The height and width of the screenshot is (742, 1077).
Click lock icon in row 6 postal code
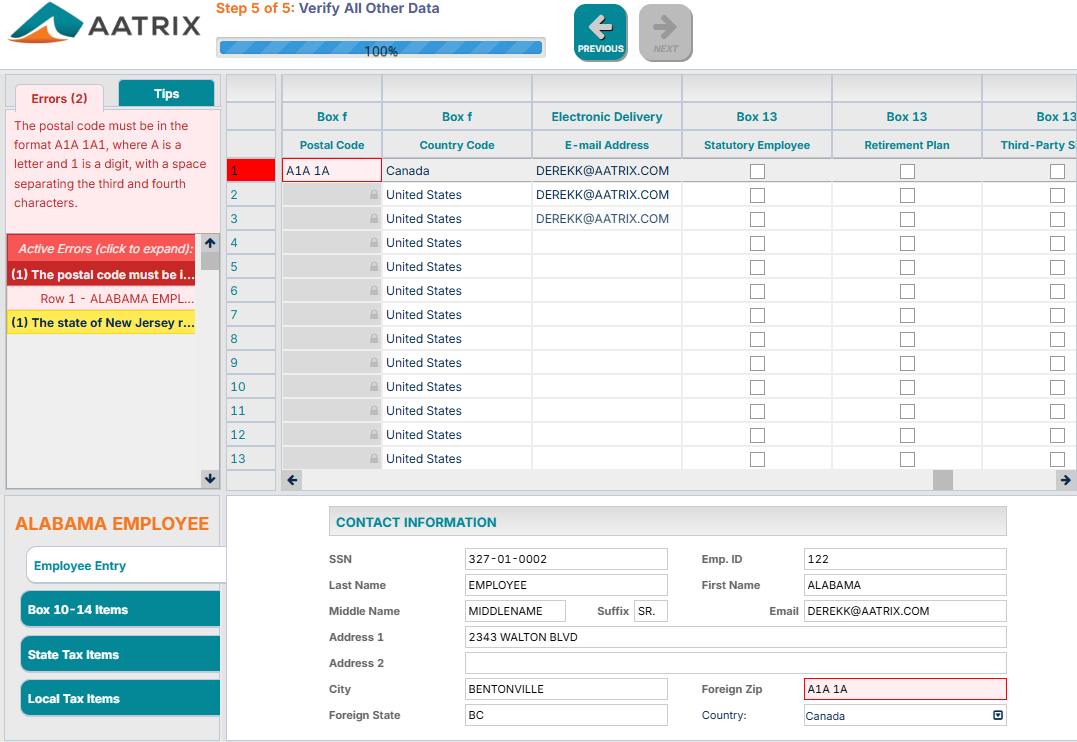tap(374, 291)
